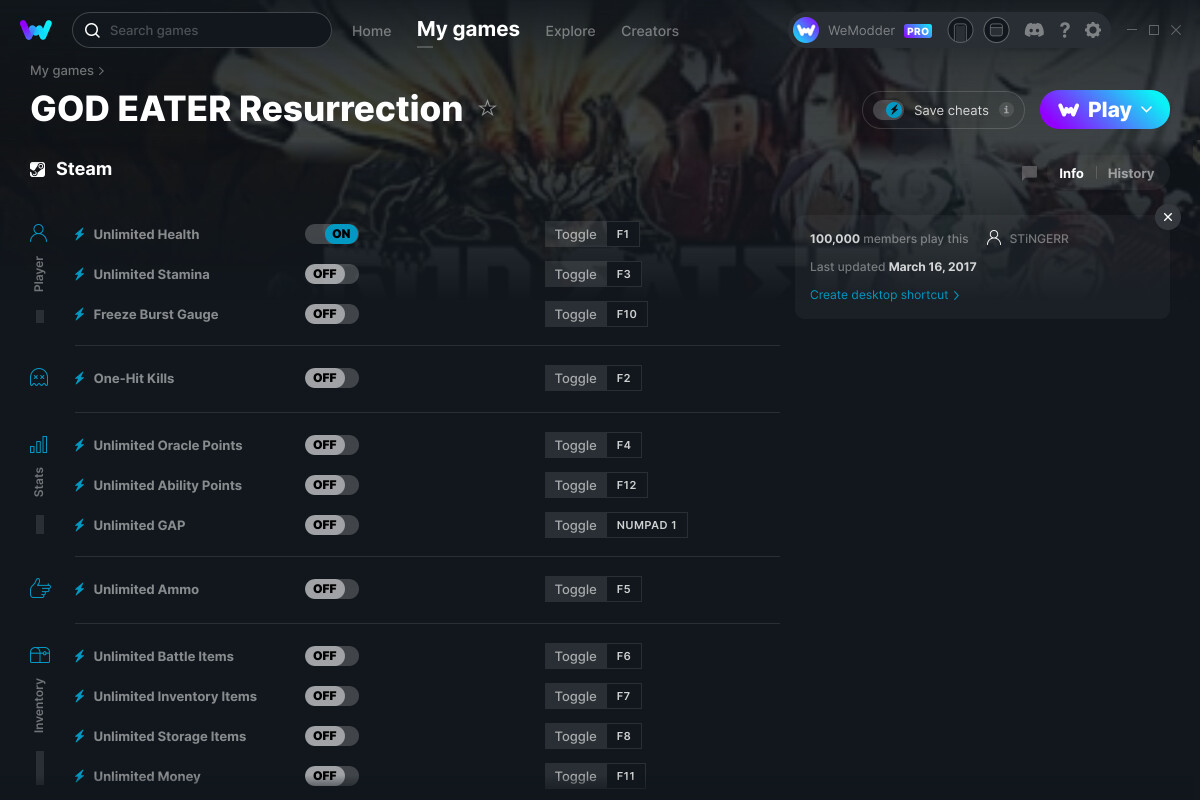
Task: Change the F2 hotkey for One-Hit Kills
Action: 624,378
